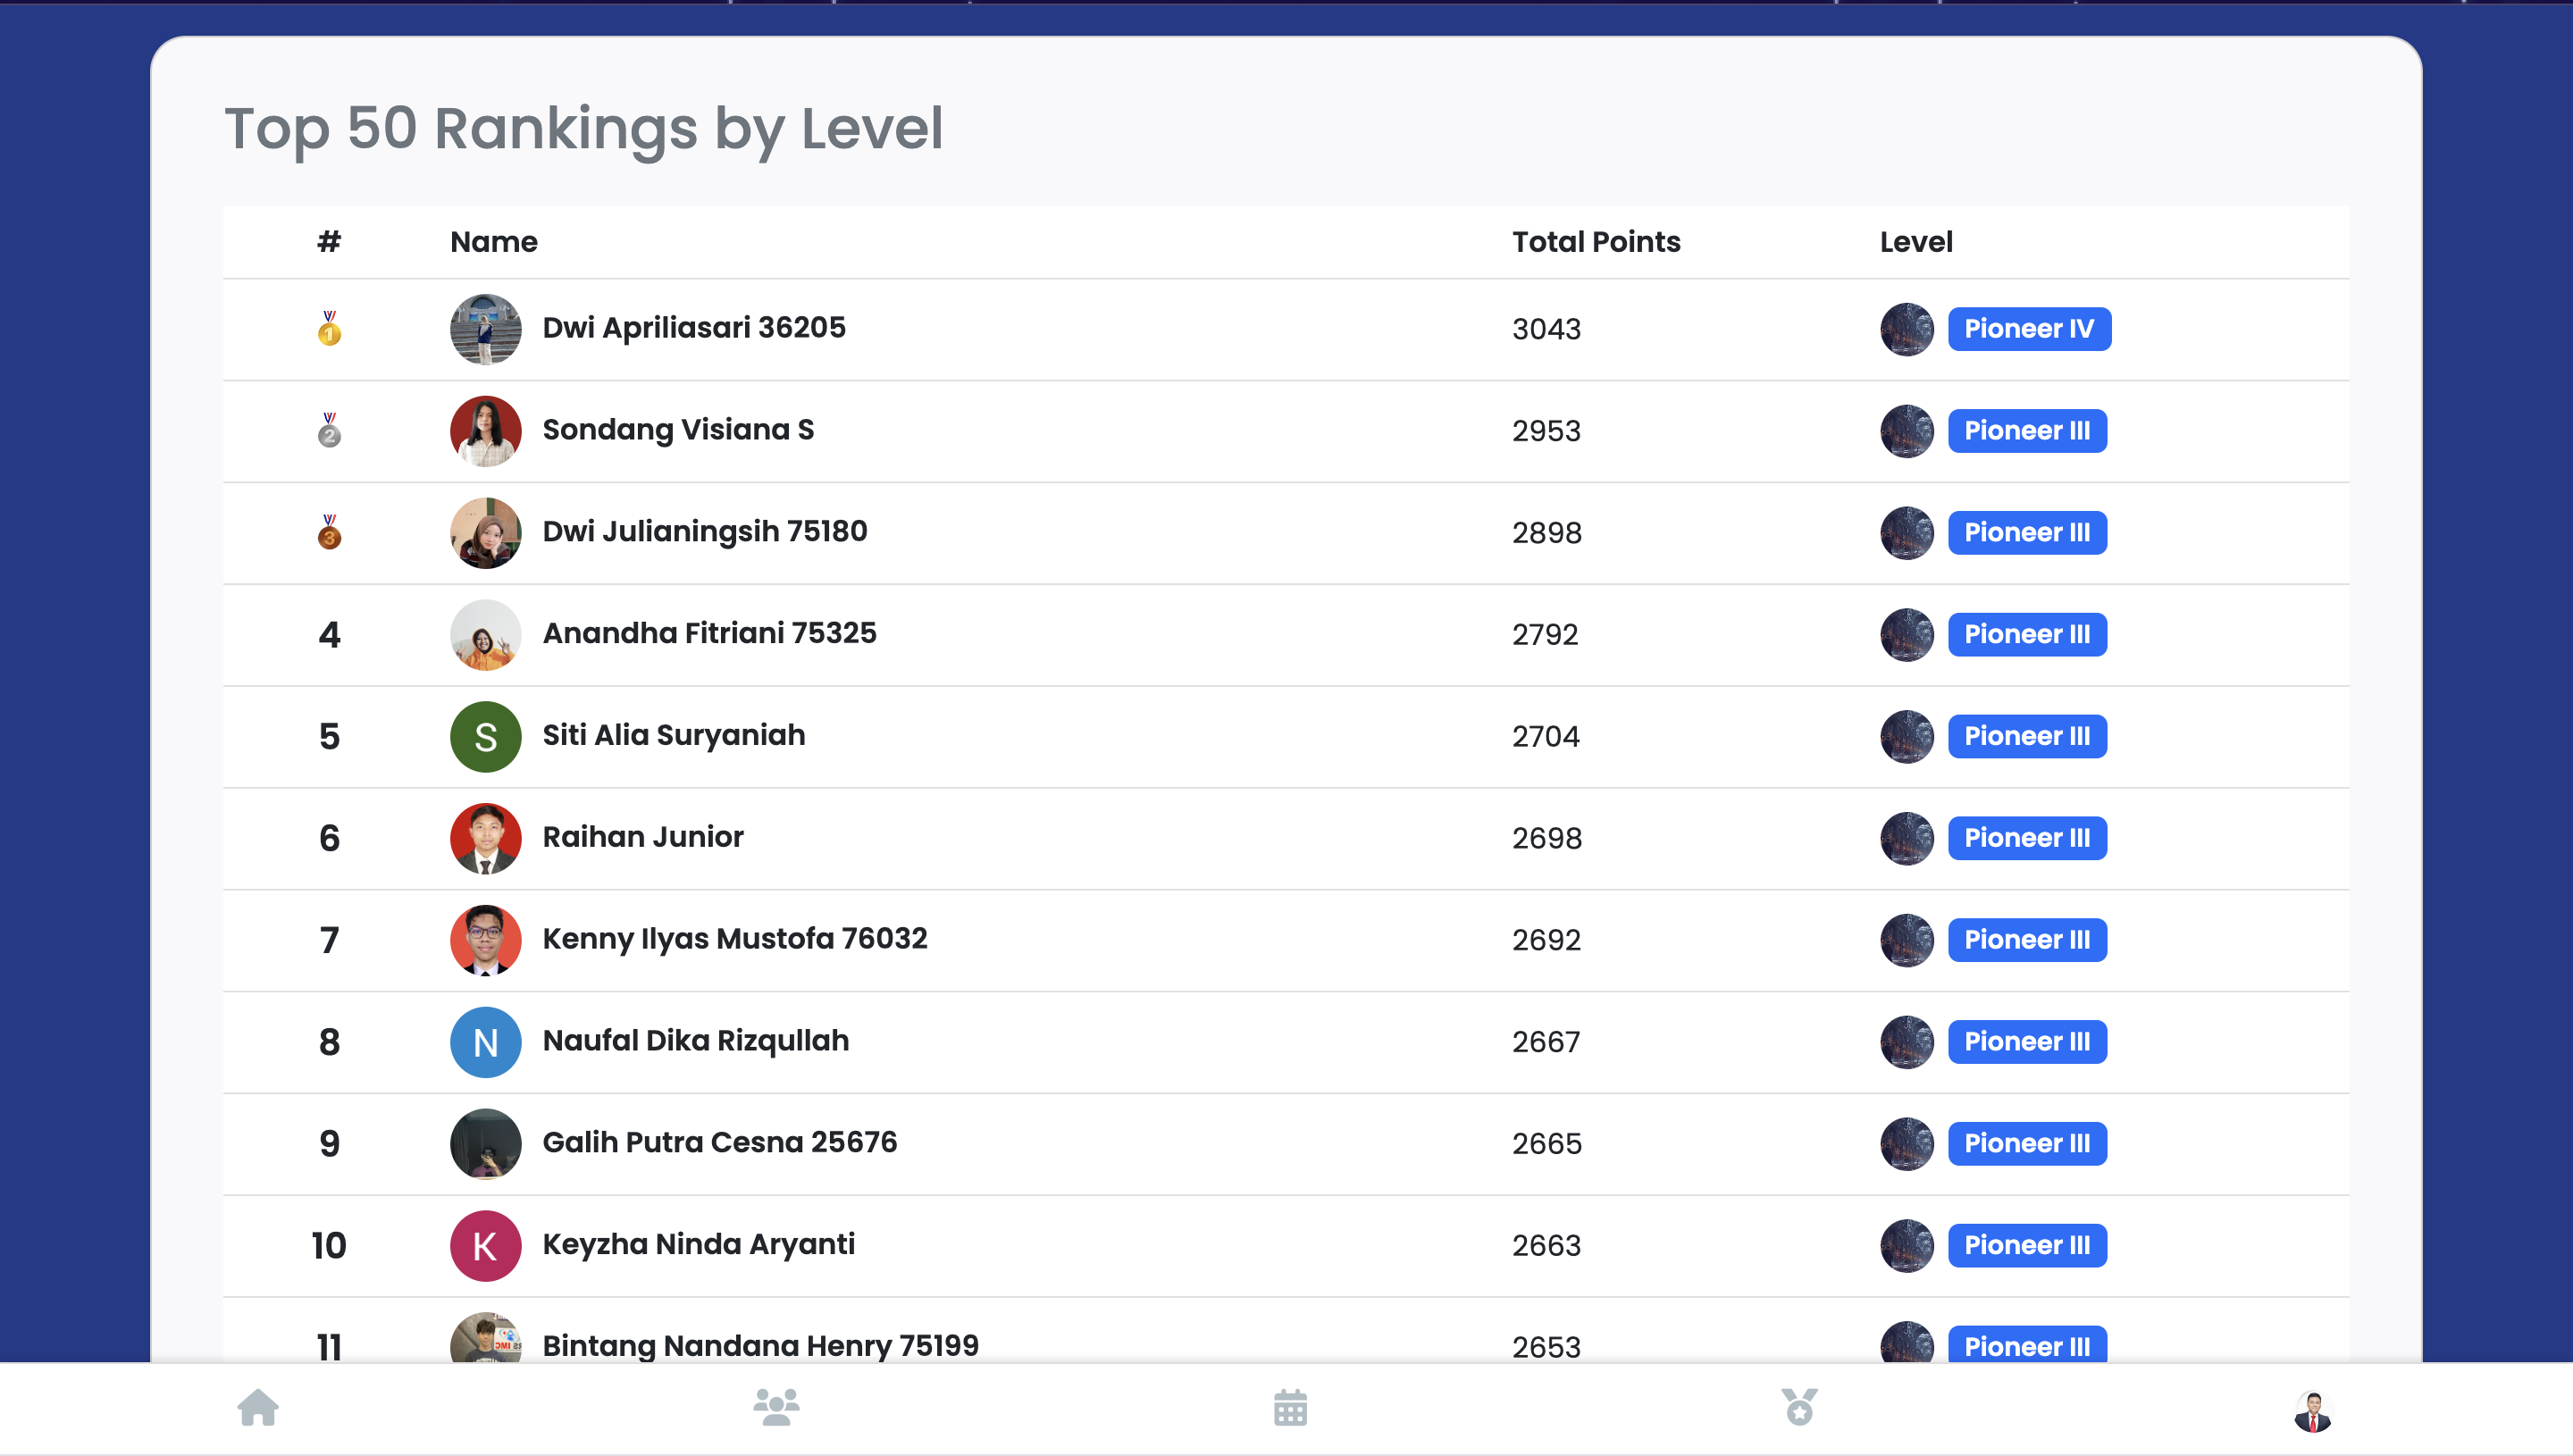Click the level badge image in Naufal Dika's row
Viewport: 2573px width, 1456px height.
point(1907,1042)
